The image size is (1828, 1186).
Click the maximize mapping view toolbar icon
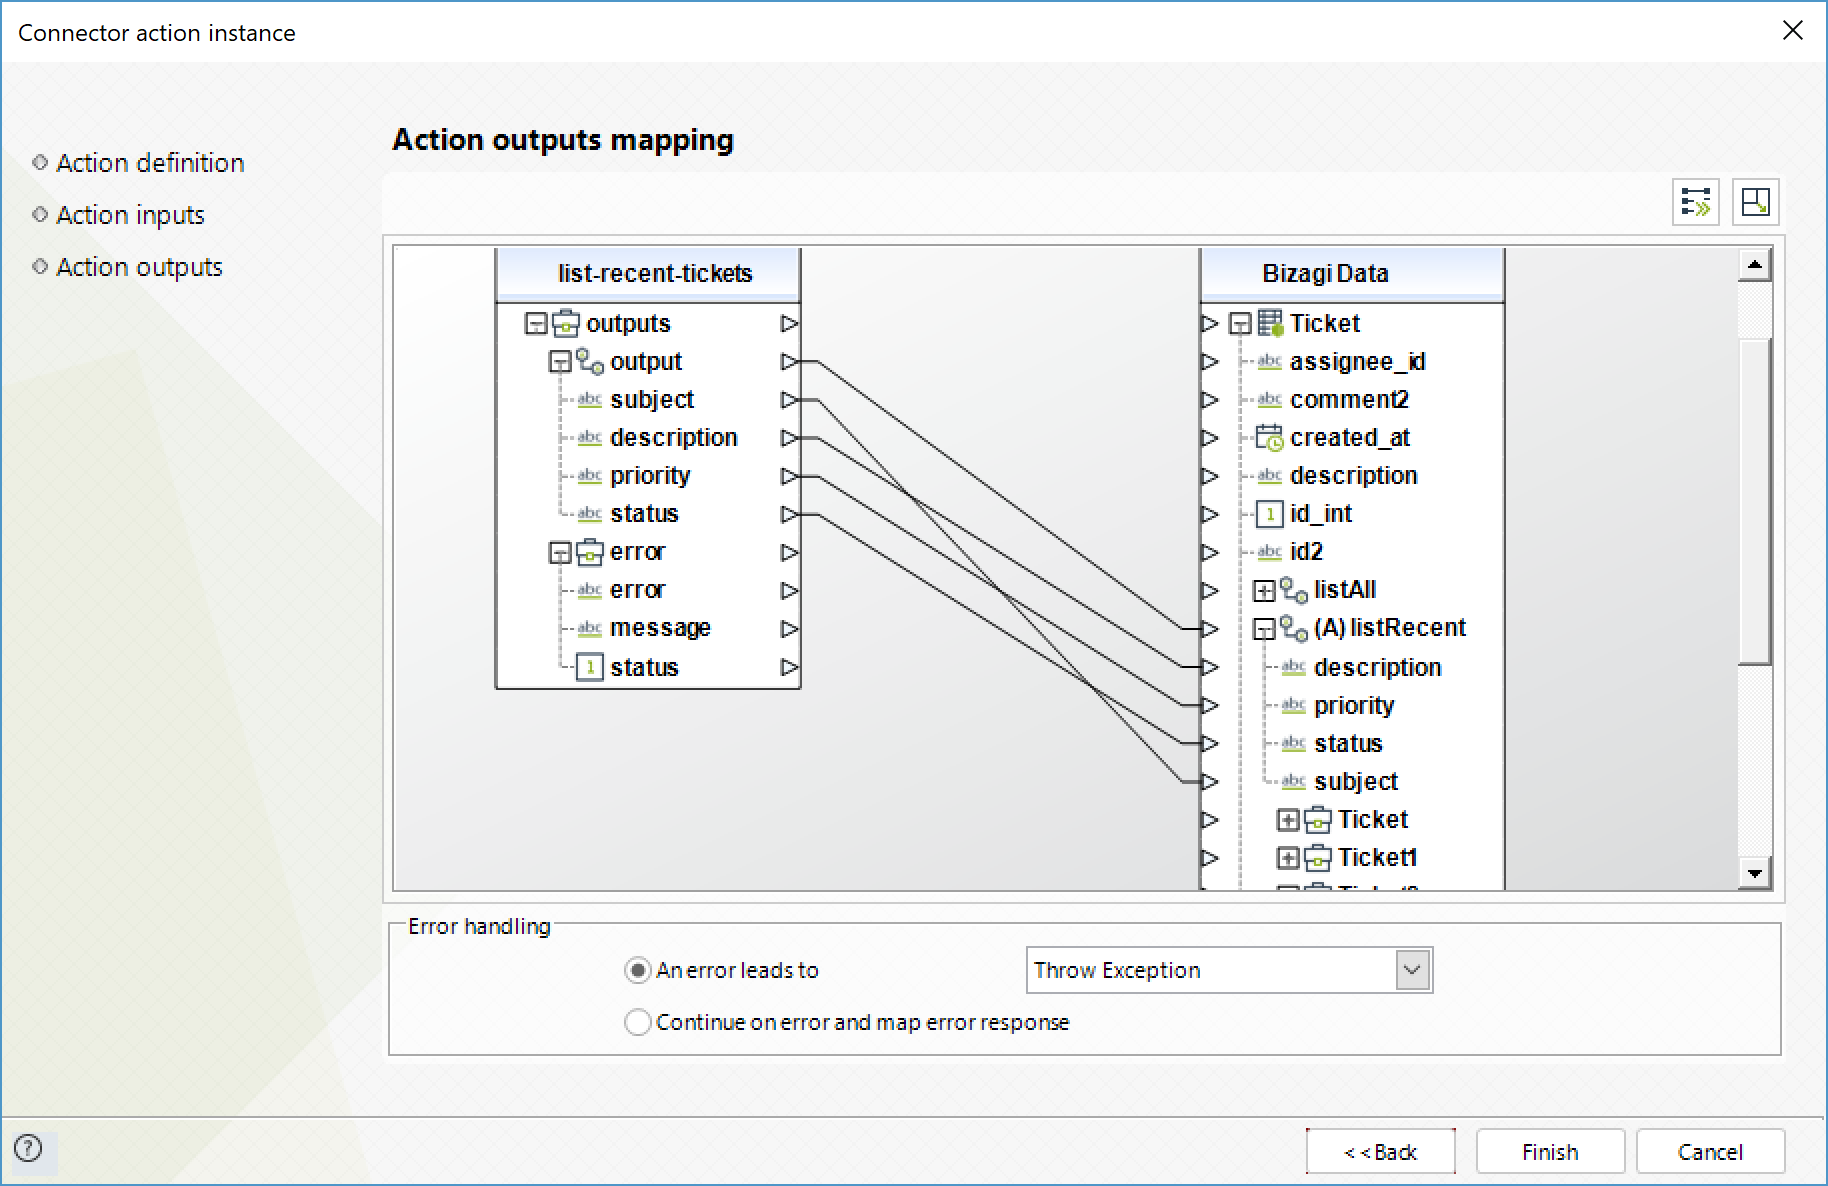click(x=1755, y=202)
